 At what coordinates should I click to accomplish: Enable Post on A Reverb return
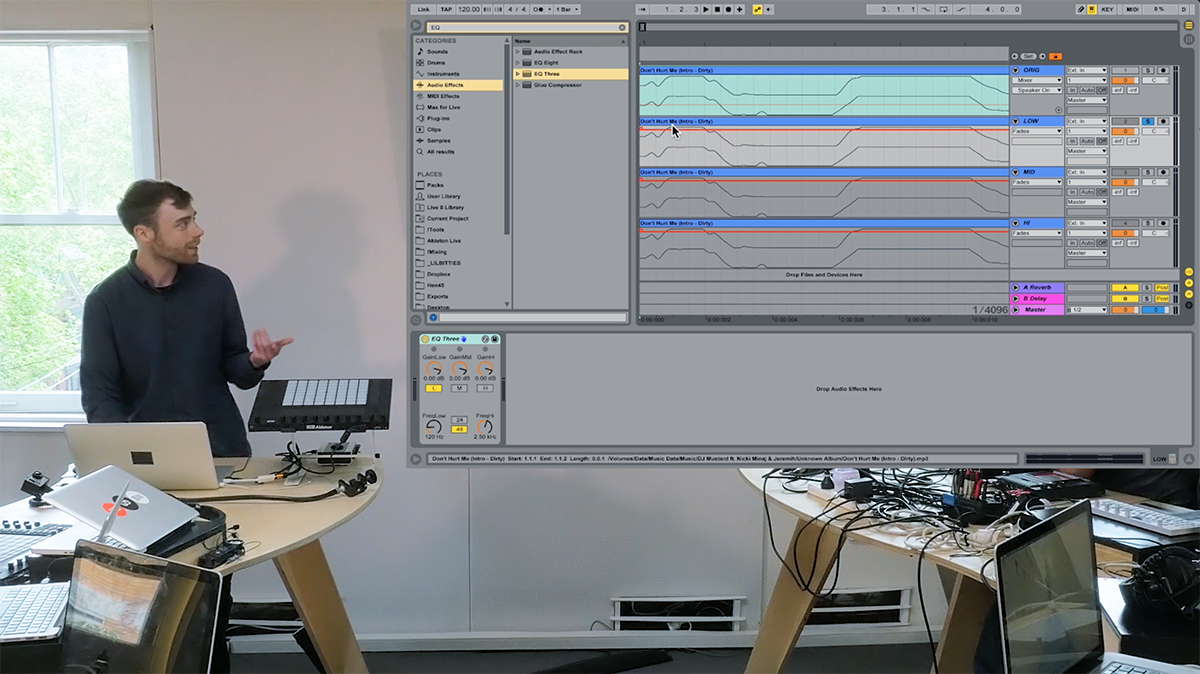(1162, 287)
